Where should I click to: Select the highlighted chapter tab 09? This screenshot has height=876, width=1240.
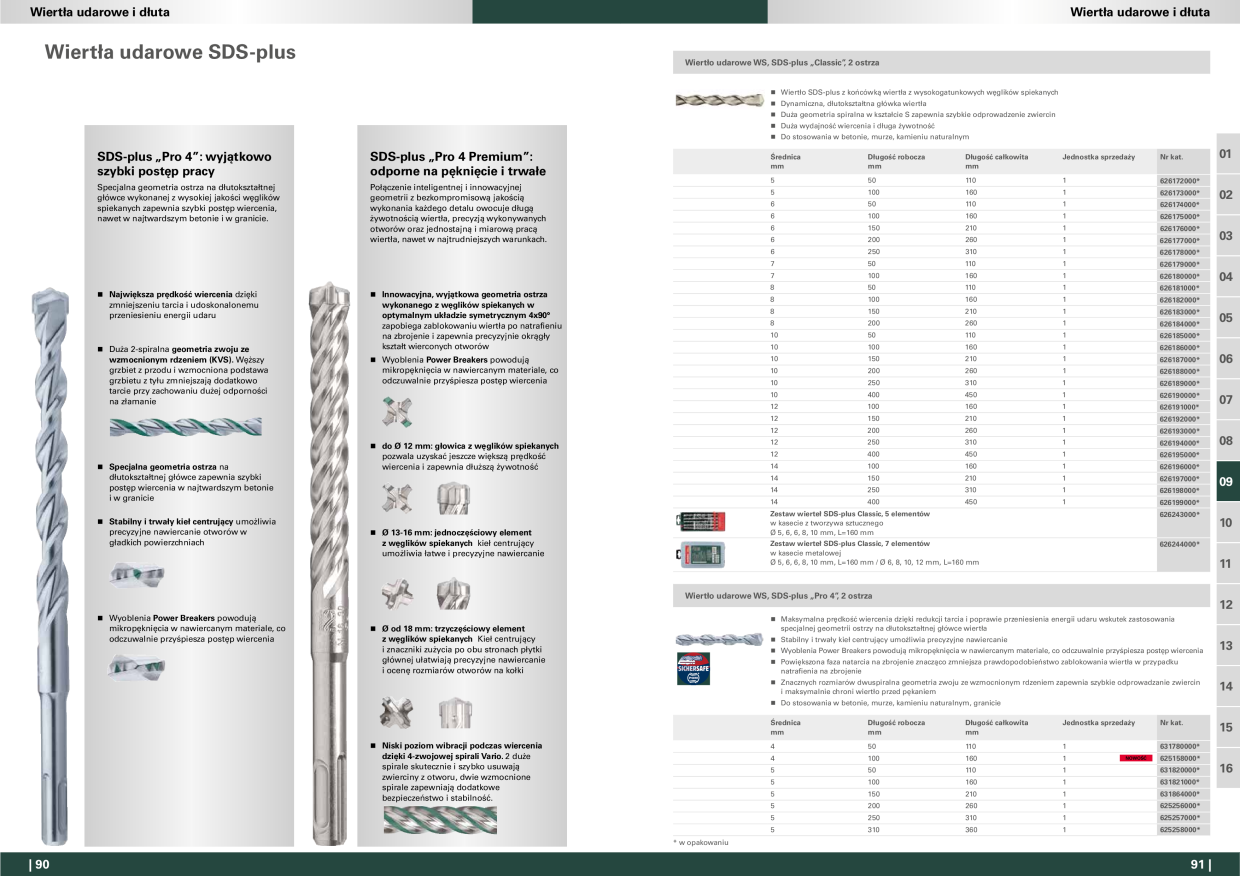pyautogui.click(x=1227, y=482)
